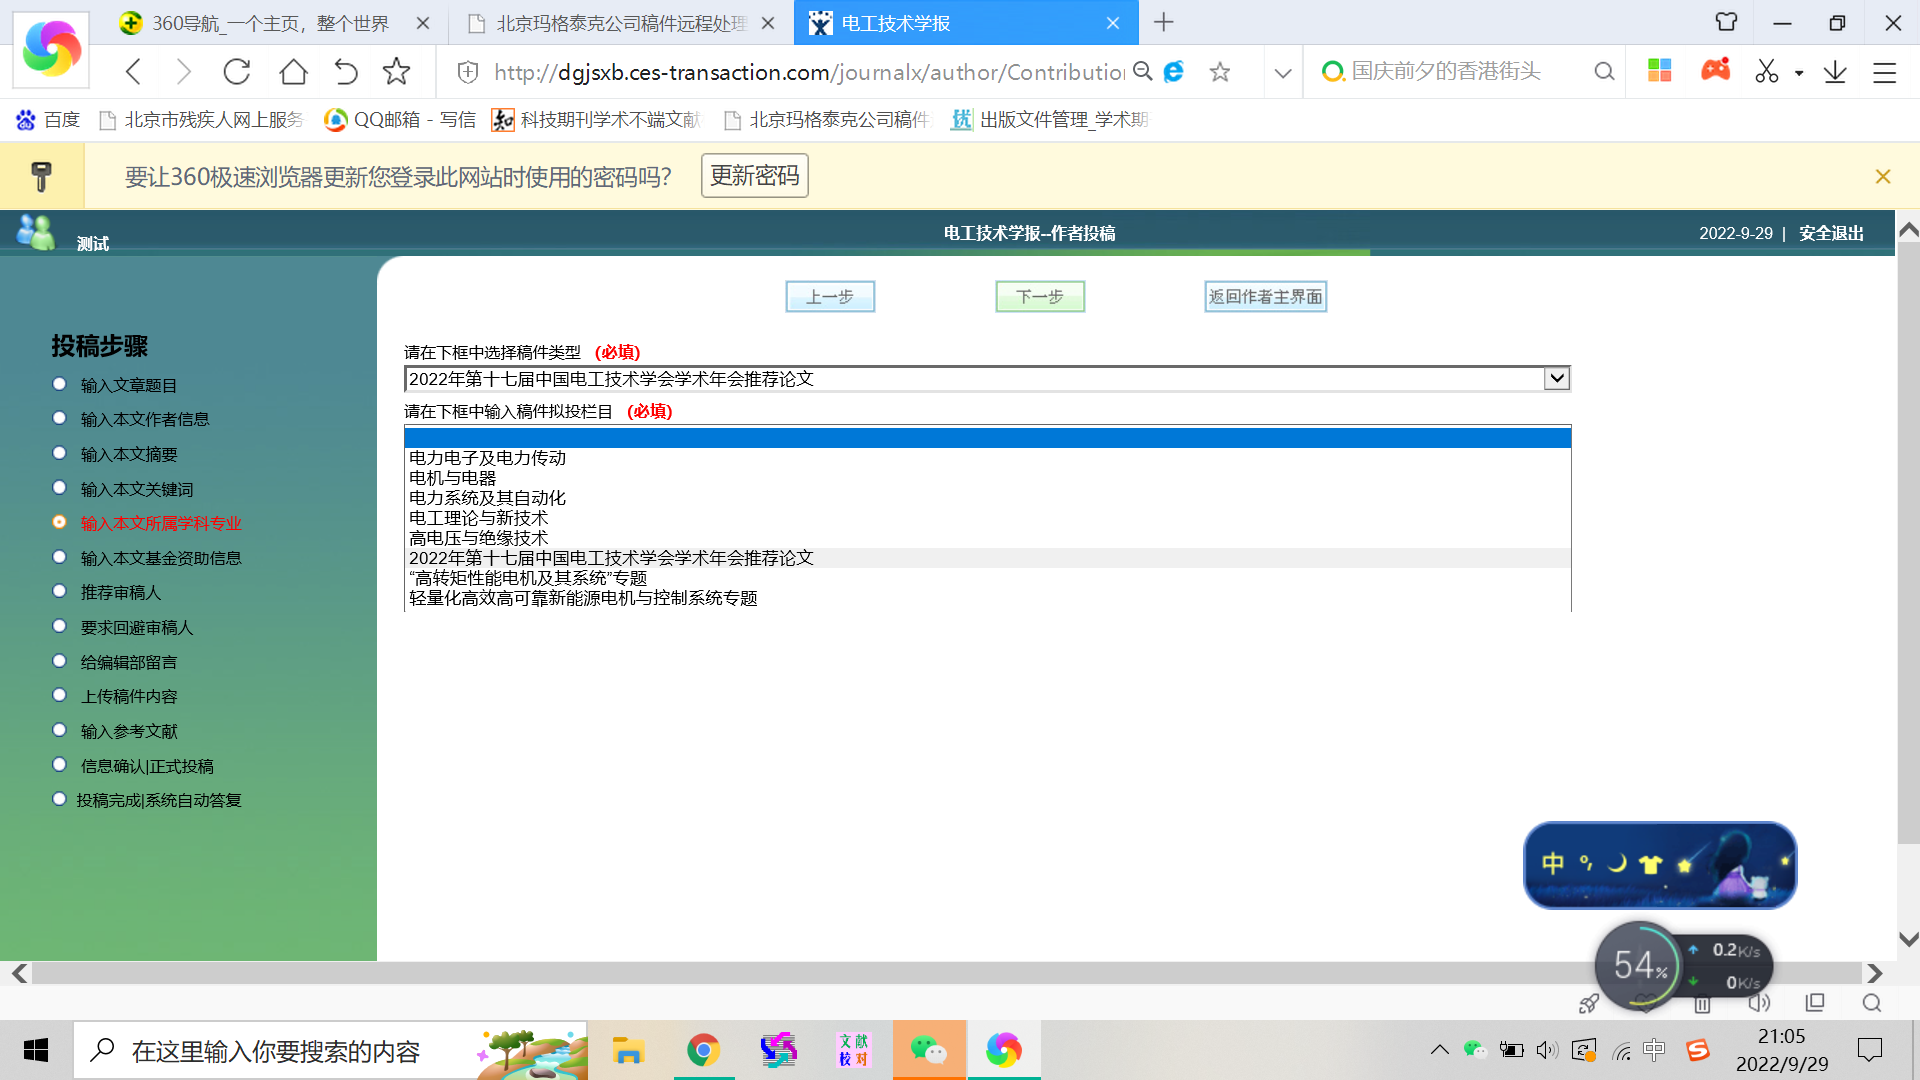Click the 下一步 button

(x=1039, y=297)
